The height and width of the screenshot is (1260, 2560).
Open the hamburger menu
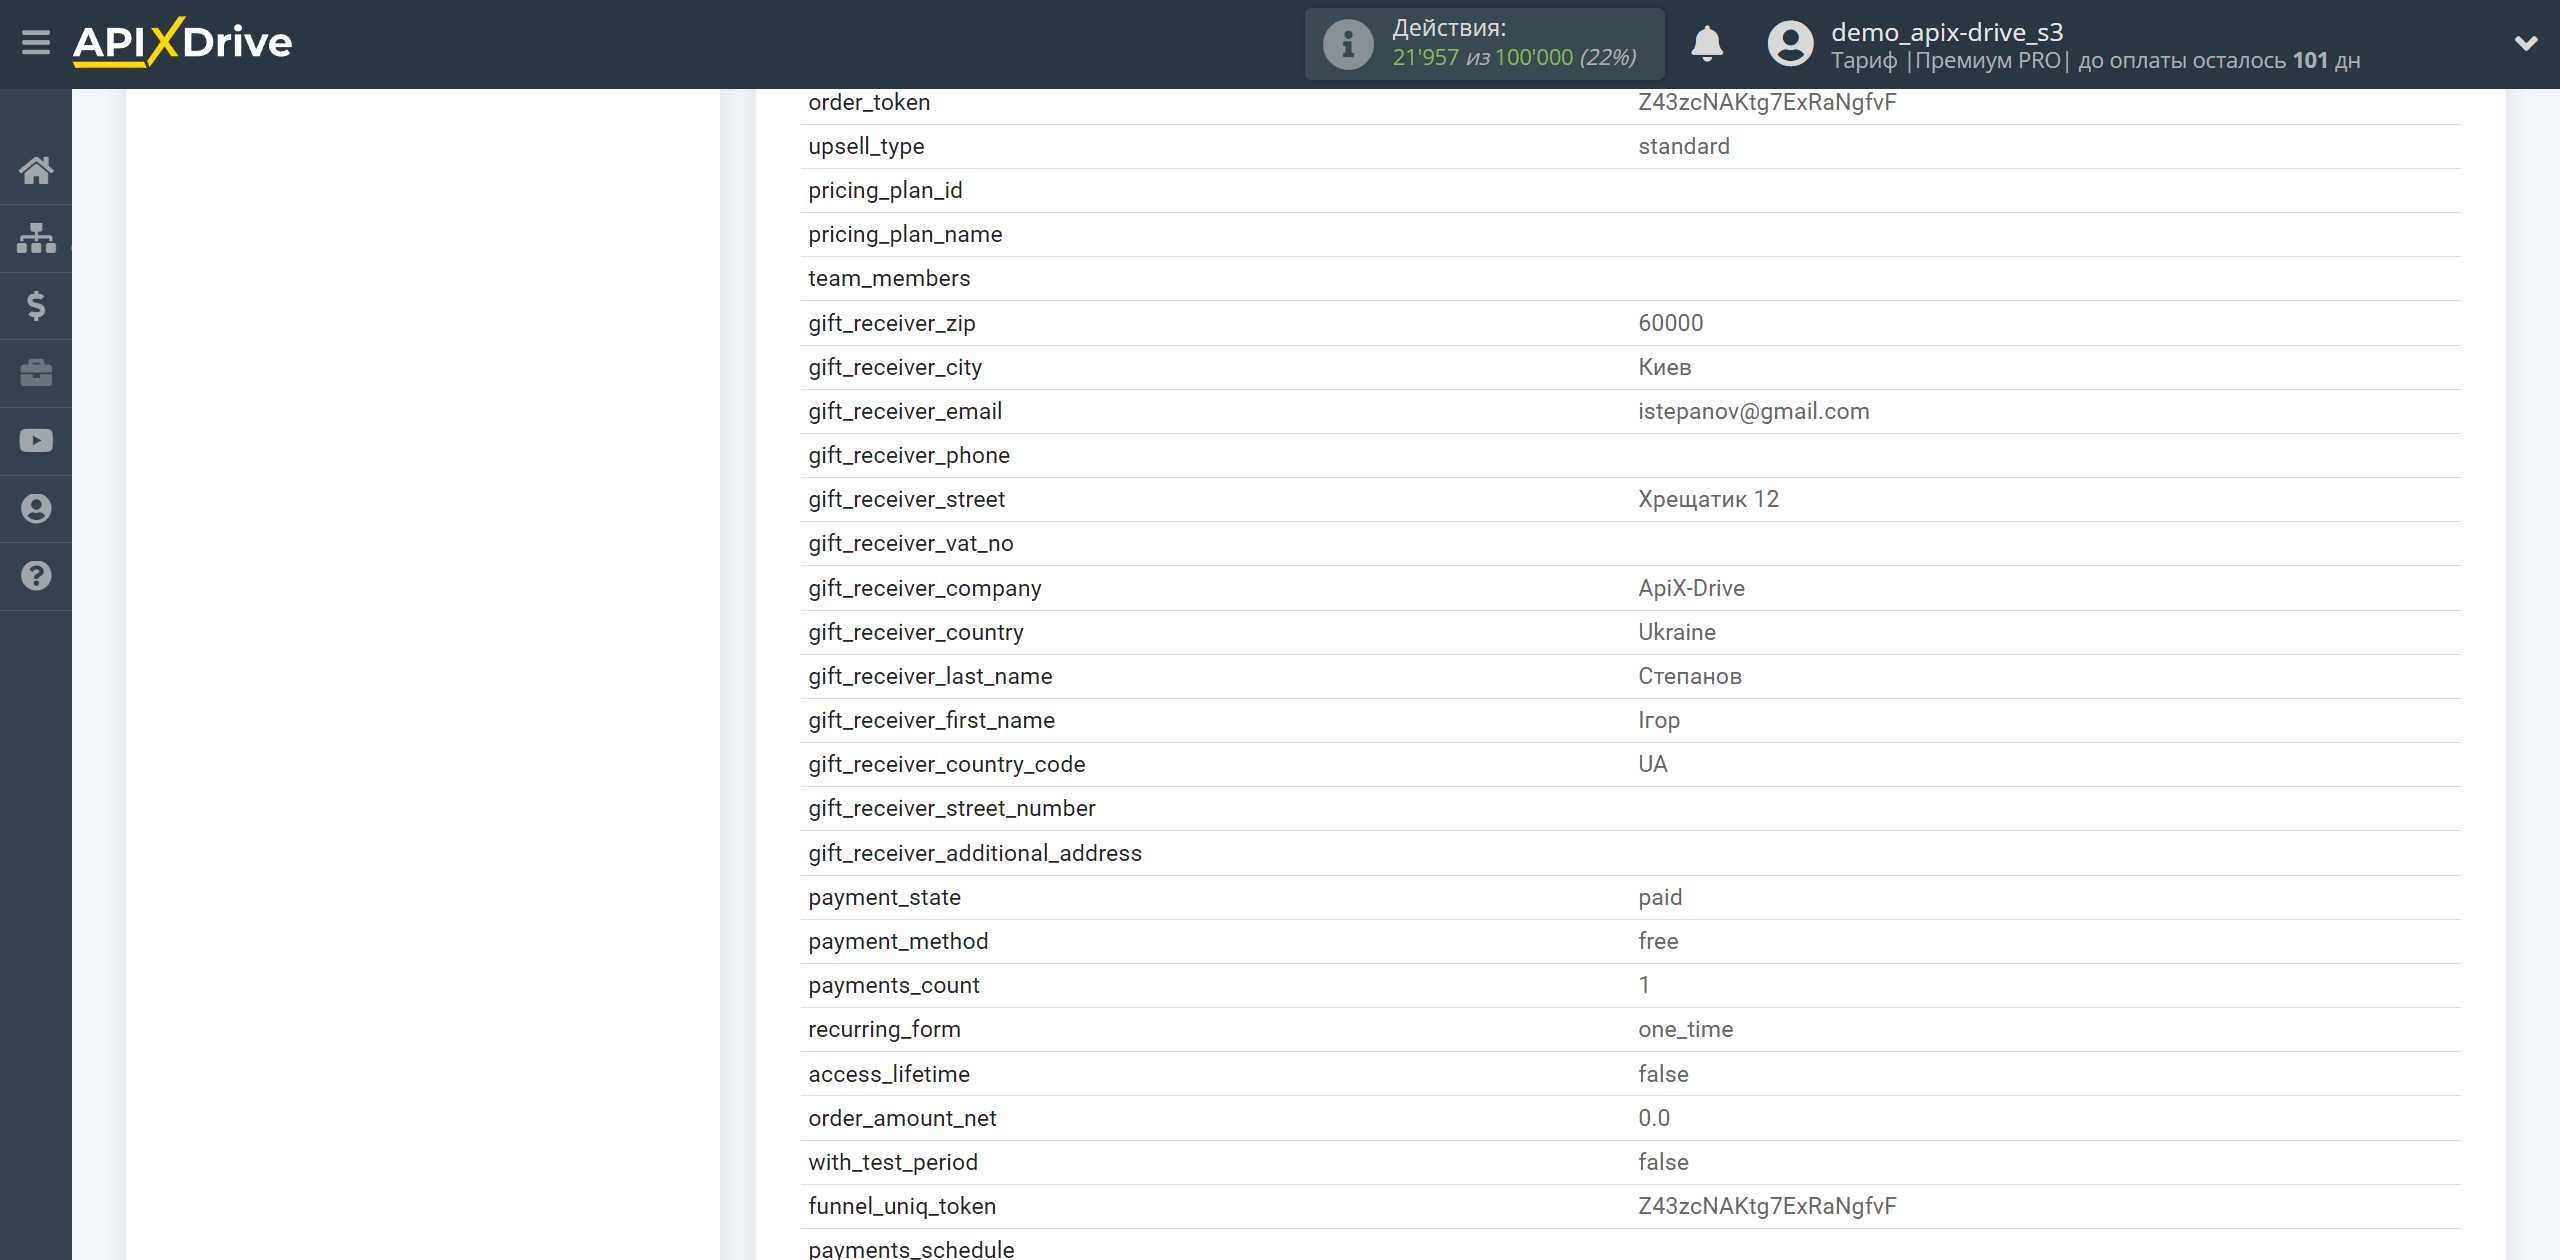(x=36, y=43)
